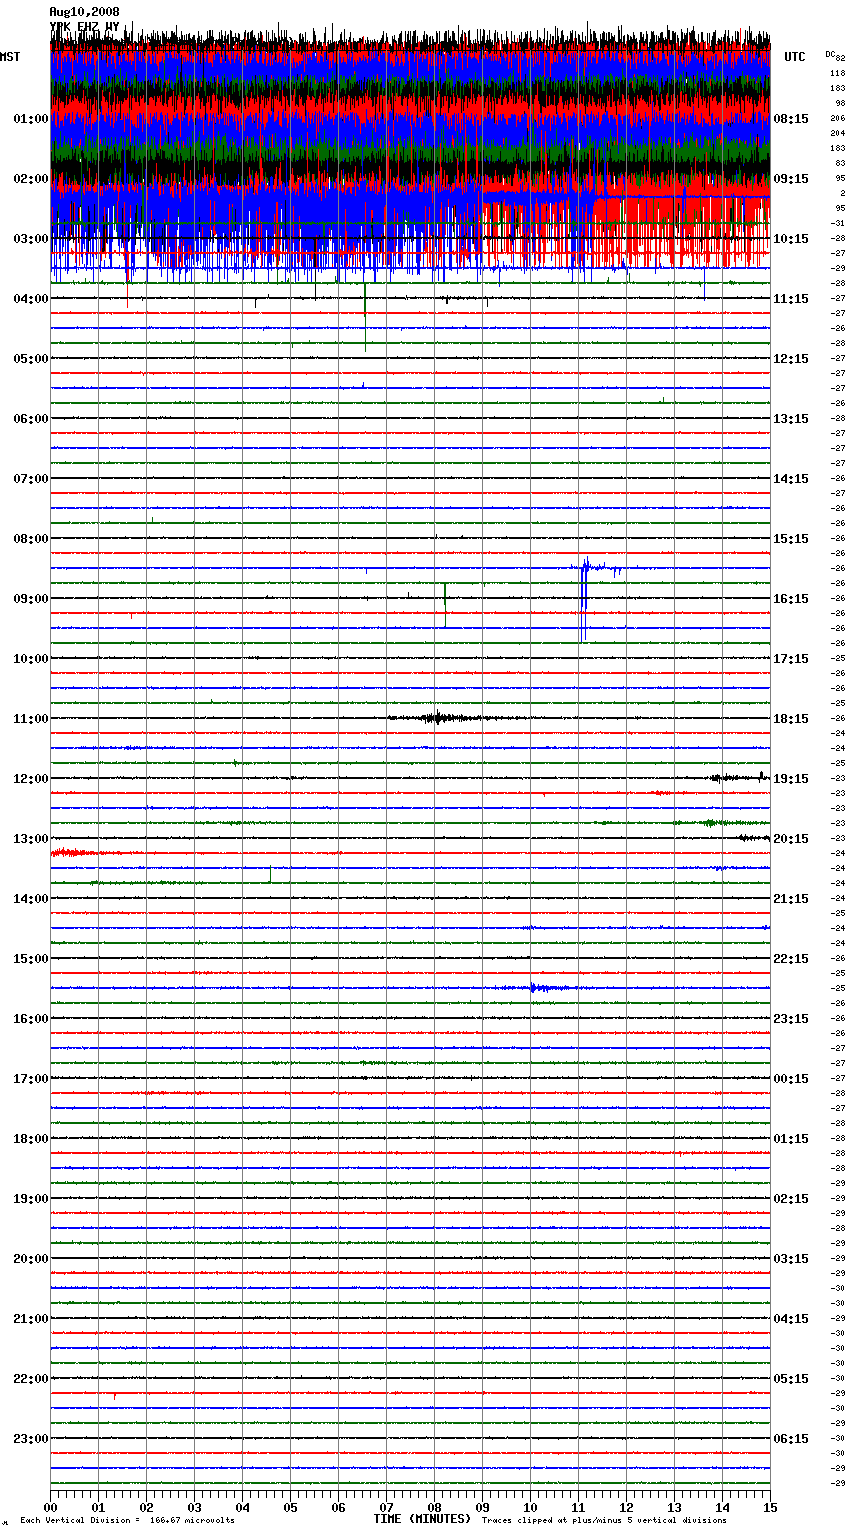Click the 08:00 MST time label
Image resolution: width=850 pixels, height=1534 pixels.
[31, 539]
